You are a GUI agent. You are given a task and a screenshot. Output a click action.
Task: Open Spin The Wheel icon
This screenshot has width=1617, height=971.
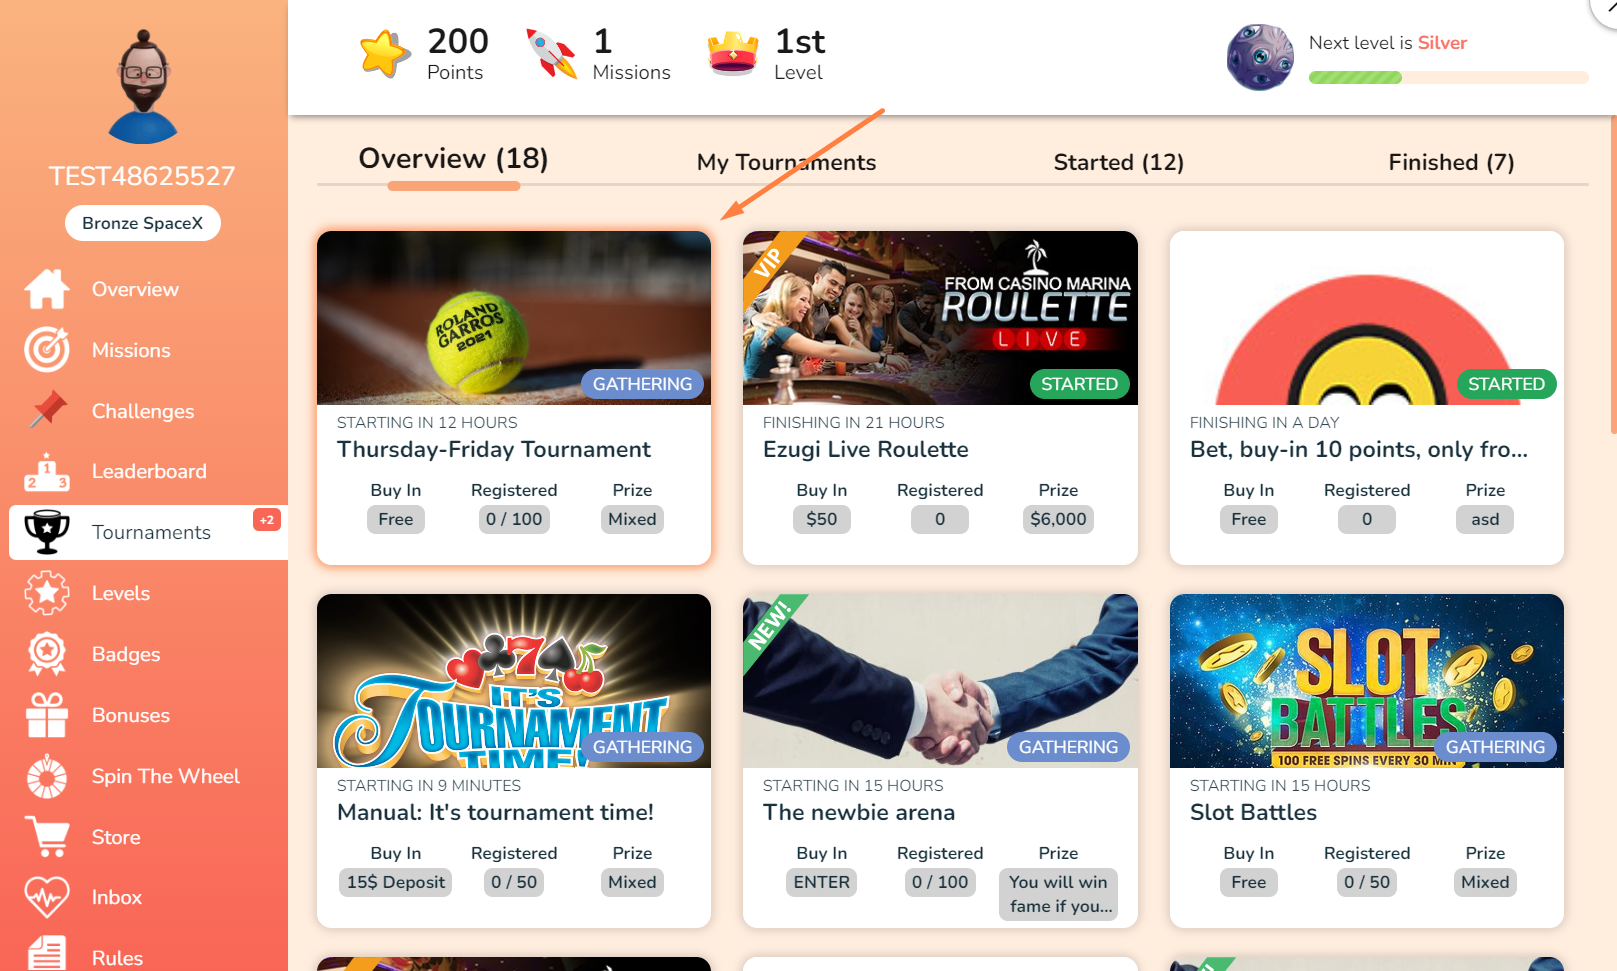click(x=47, y=776)
